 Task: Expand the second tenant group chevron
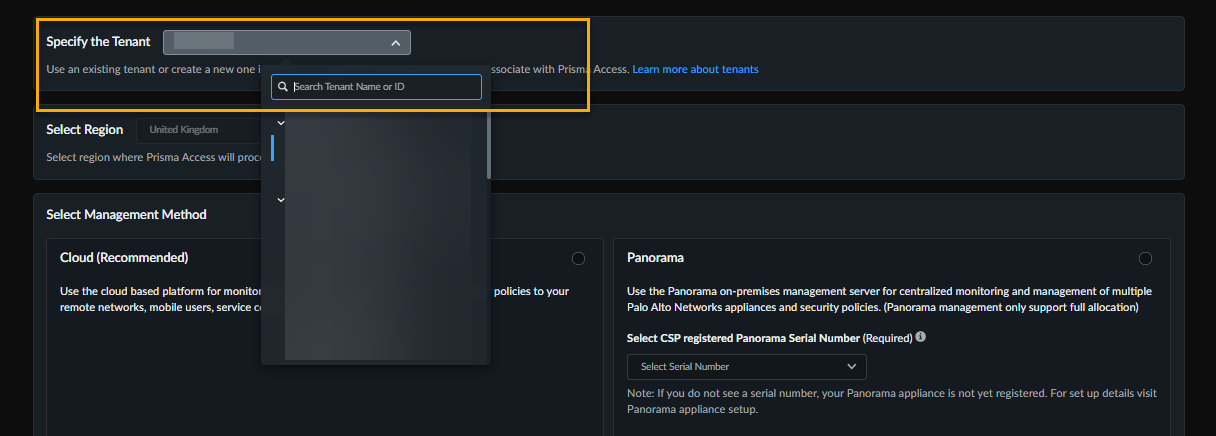tap(281, 200)
